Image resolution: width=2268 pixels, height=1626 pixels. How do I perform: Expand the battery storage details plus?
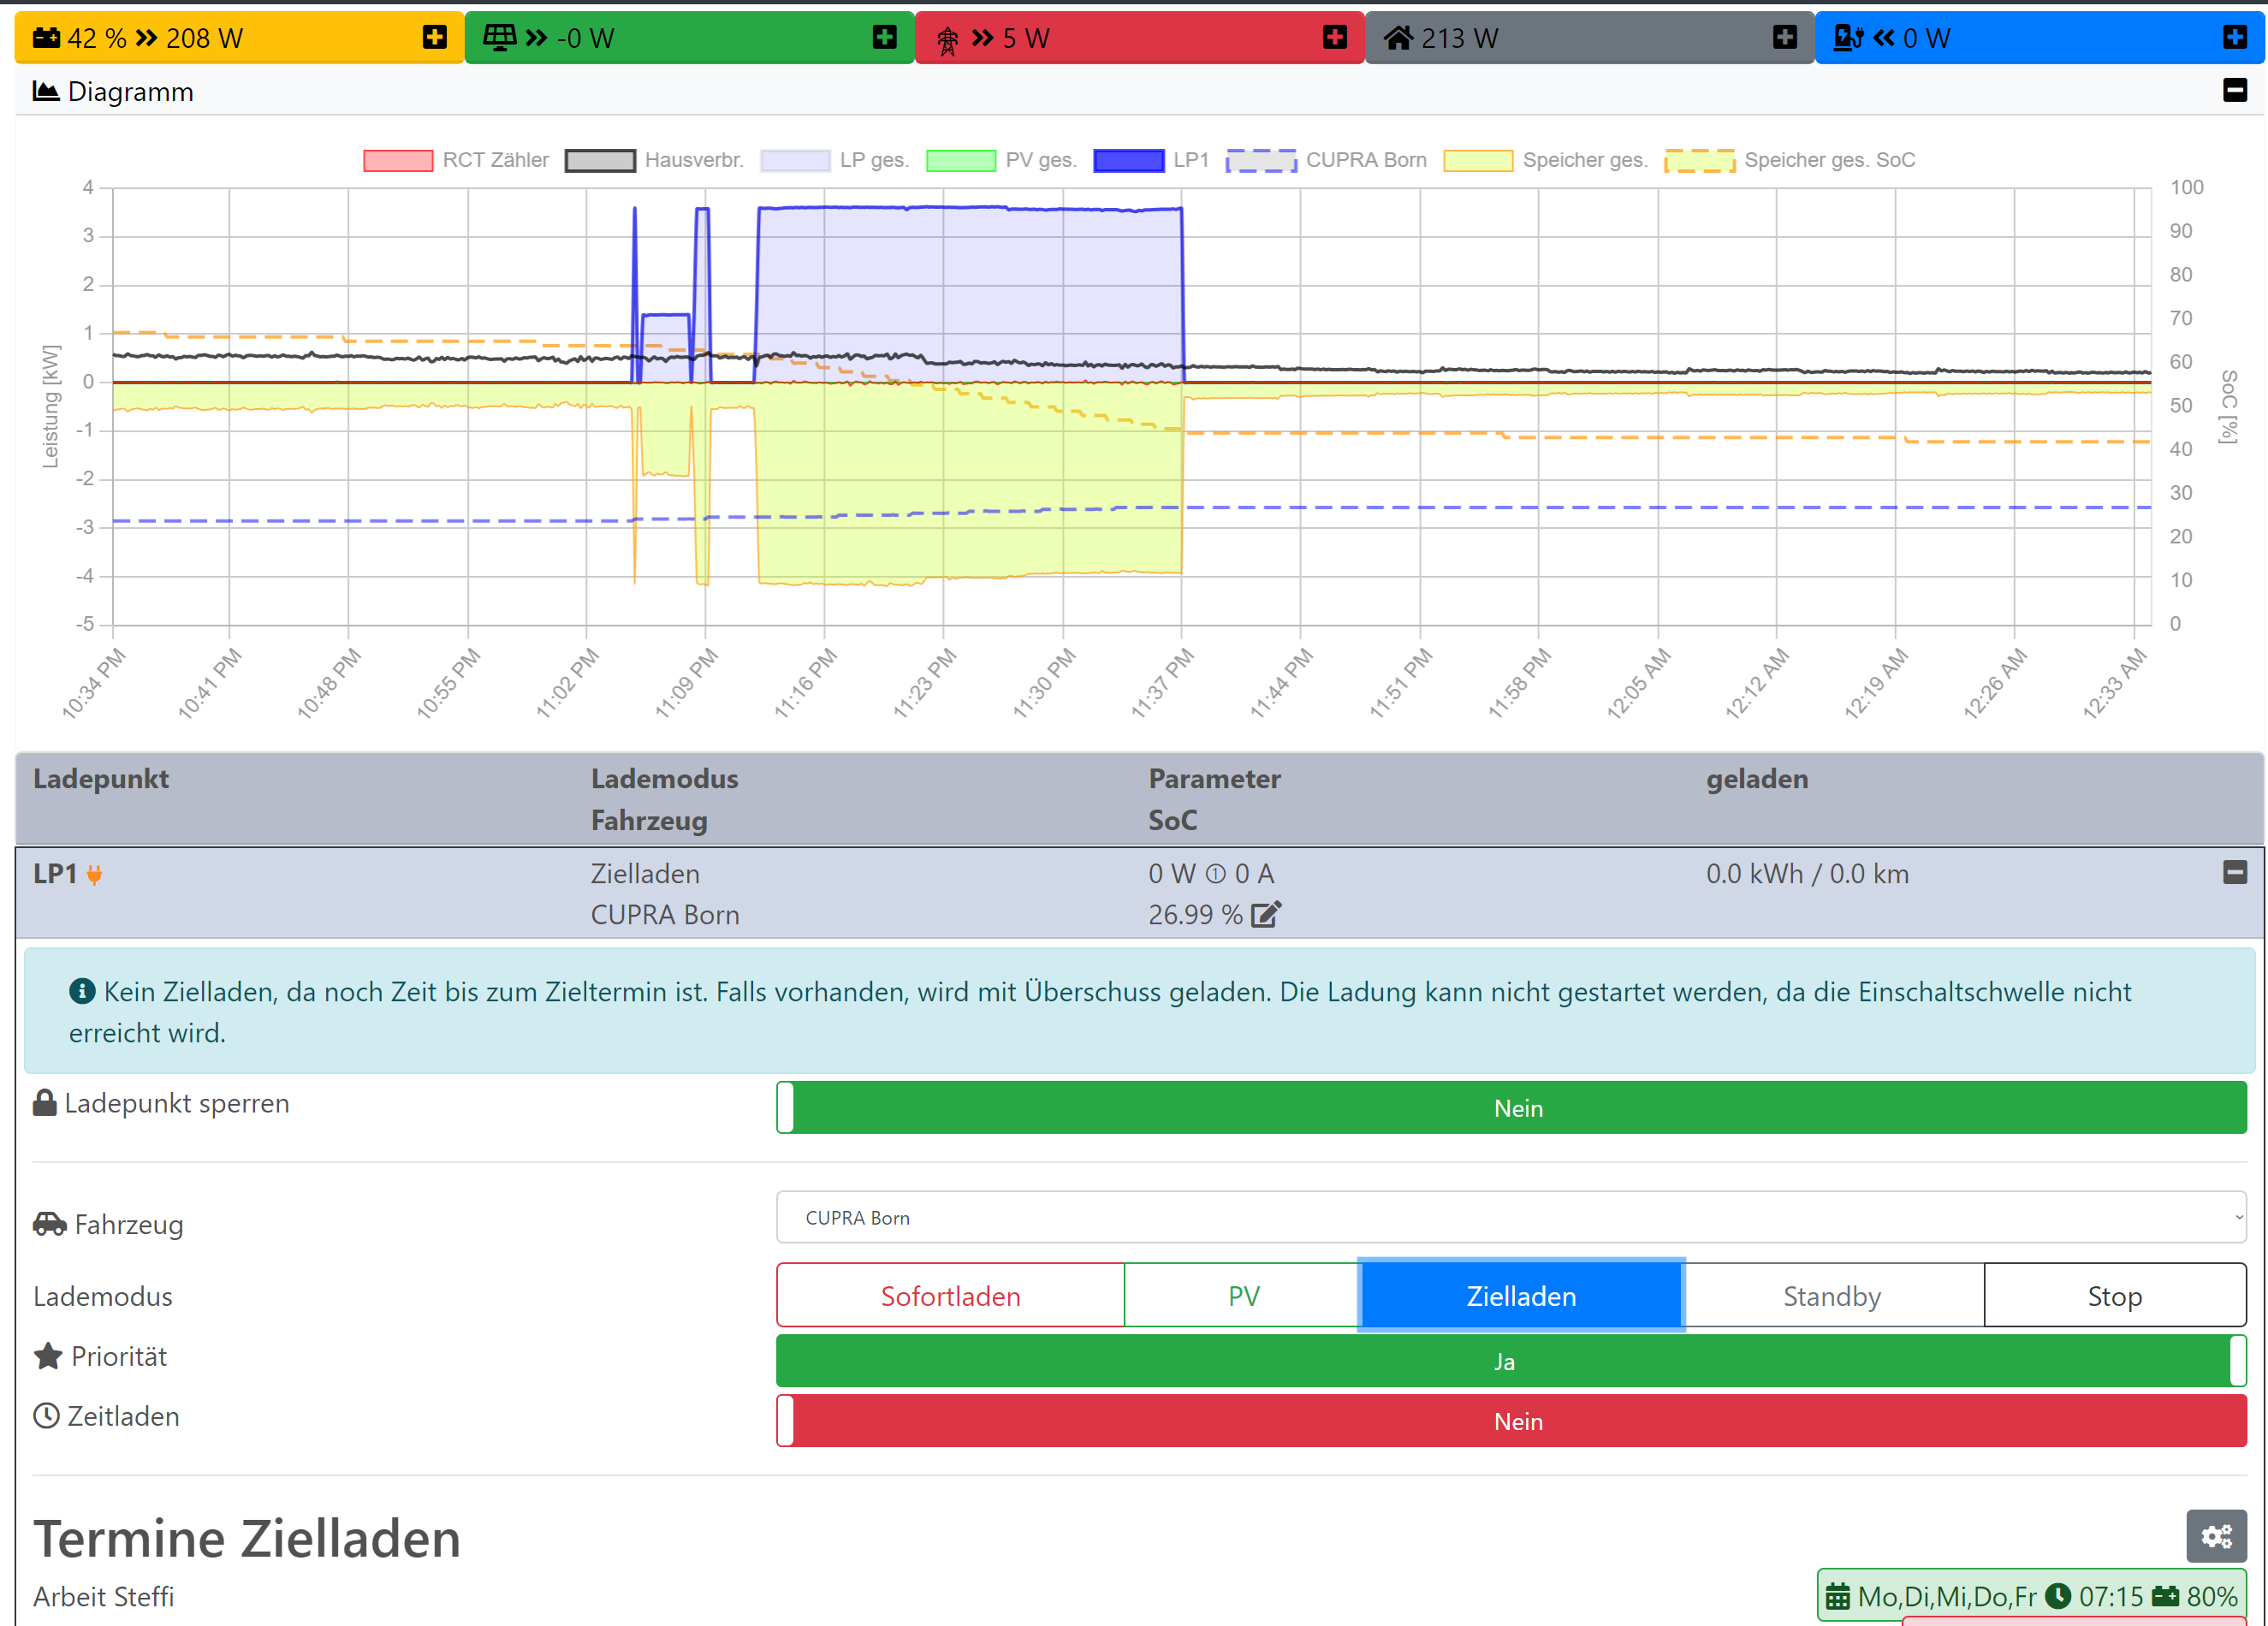434,38
